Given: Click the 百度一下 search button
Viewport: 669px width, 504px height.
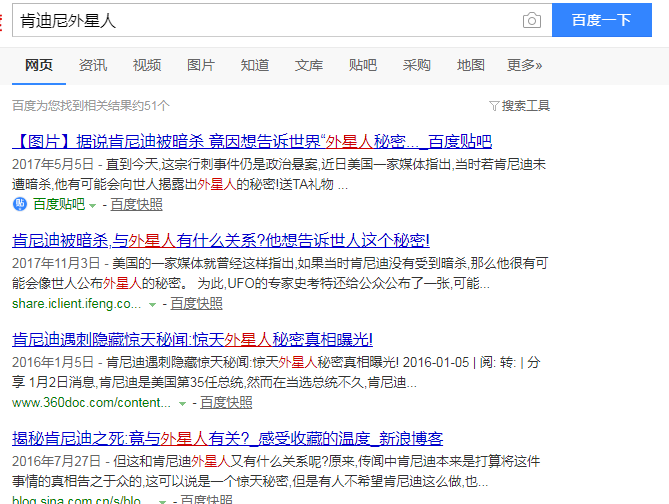Looking at the screenshot, I should point(602,20).
